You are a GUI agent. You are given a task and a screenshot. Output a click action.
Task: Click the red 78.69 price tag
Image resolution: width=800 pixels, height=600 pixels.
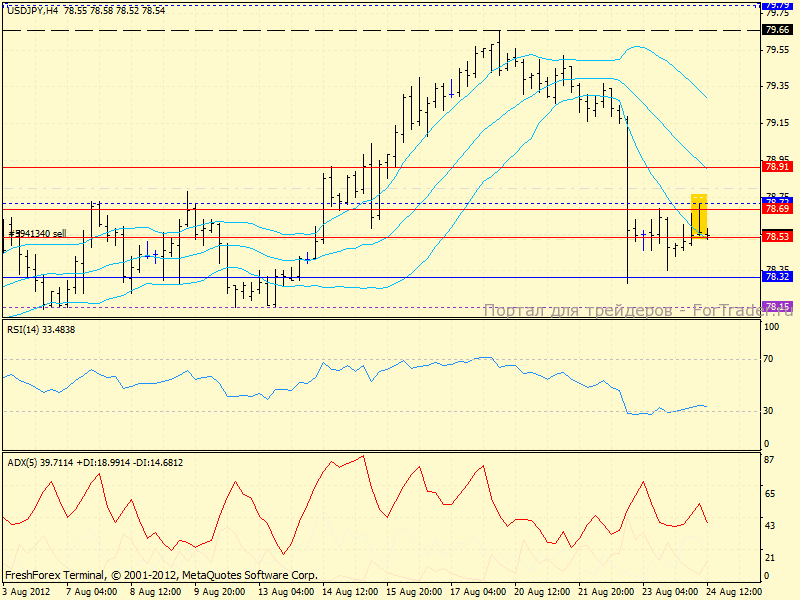coord(777,209)
